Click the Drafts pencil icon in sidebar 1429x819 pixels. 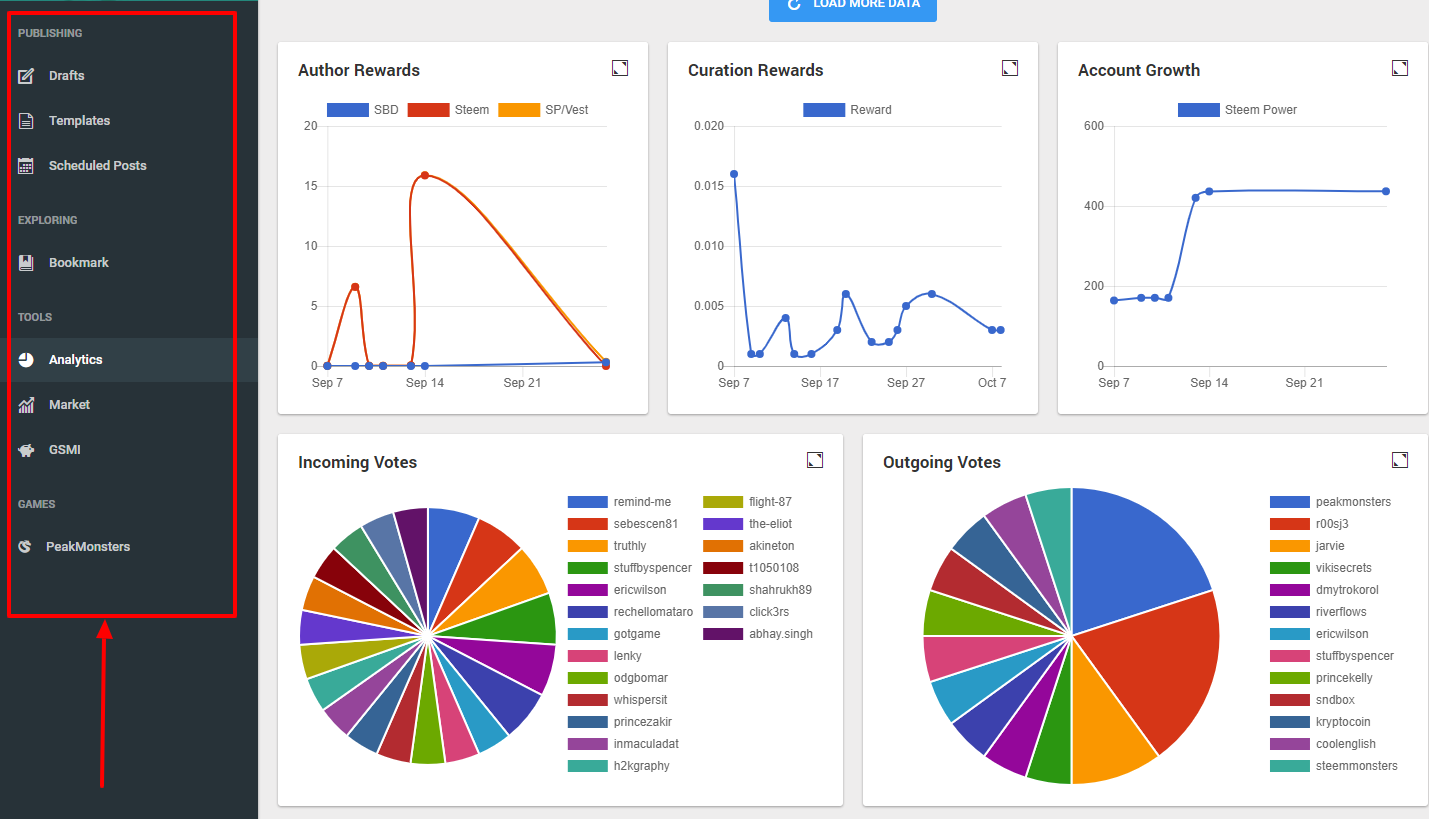point(26,76)
